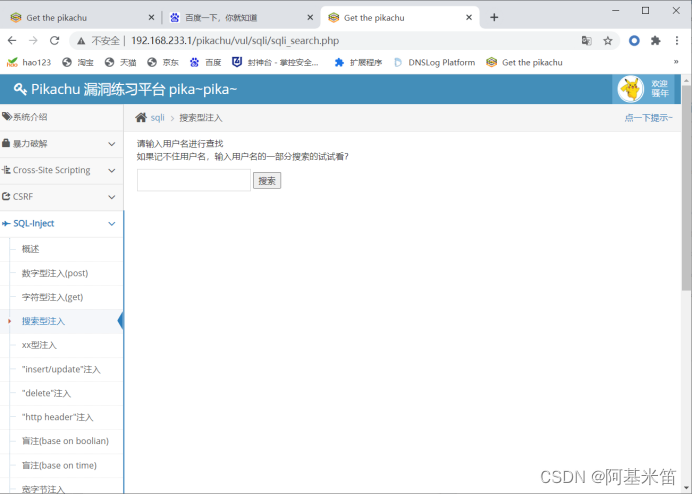This screenshot has width=692, height=495.
Task: Click the username search input field
Action: (x=194, y=180)
